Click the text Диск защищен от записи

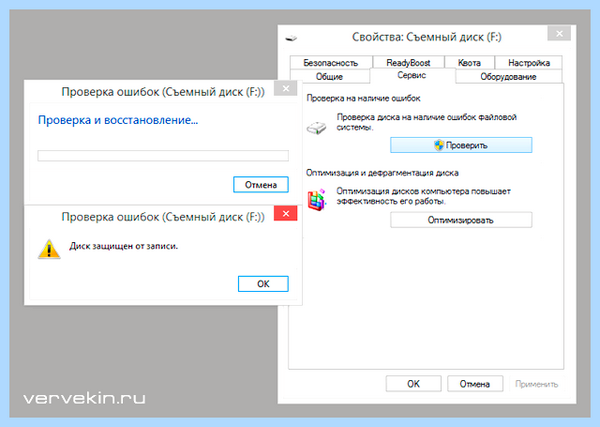click(124, 246)
